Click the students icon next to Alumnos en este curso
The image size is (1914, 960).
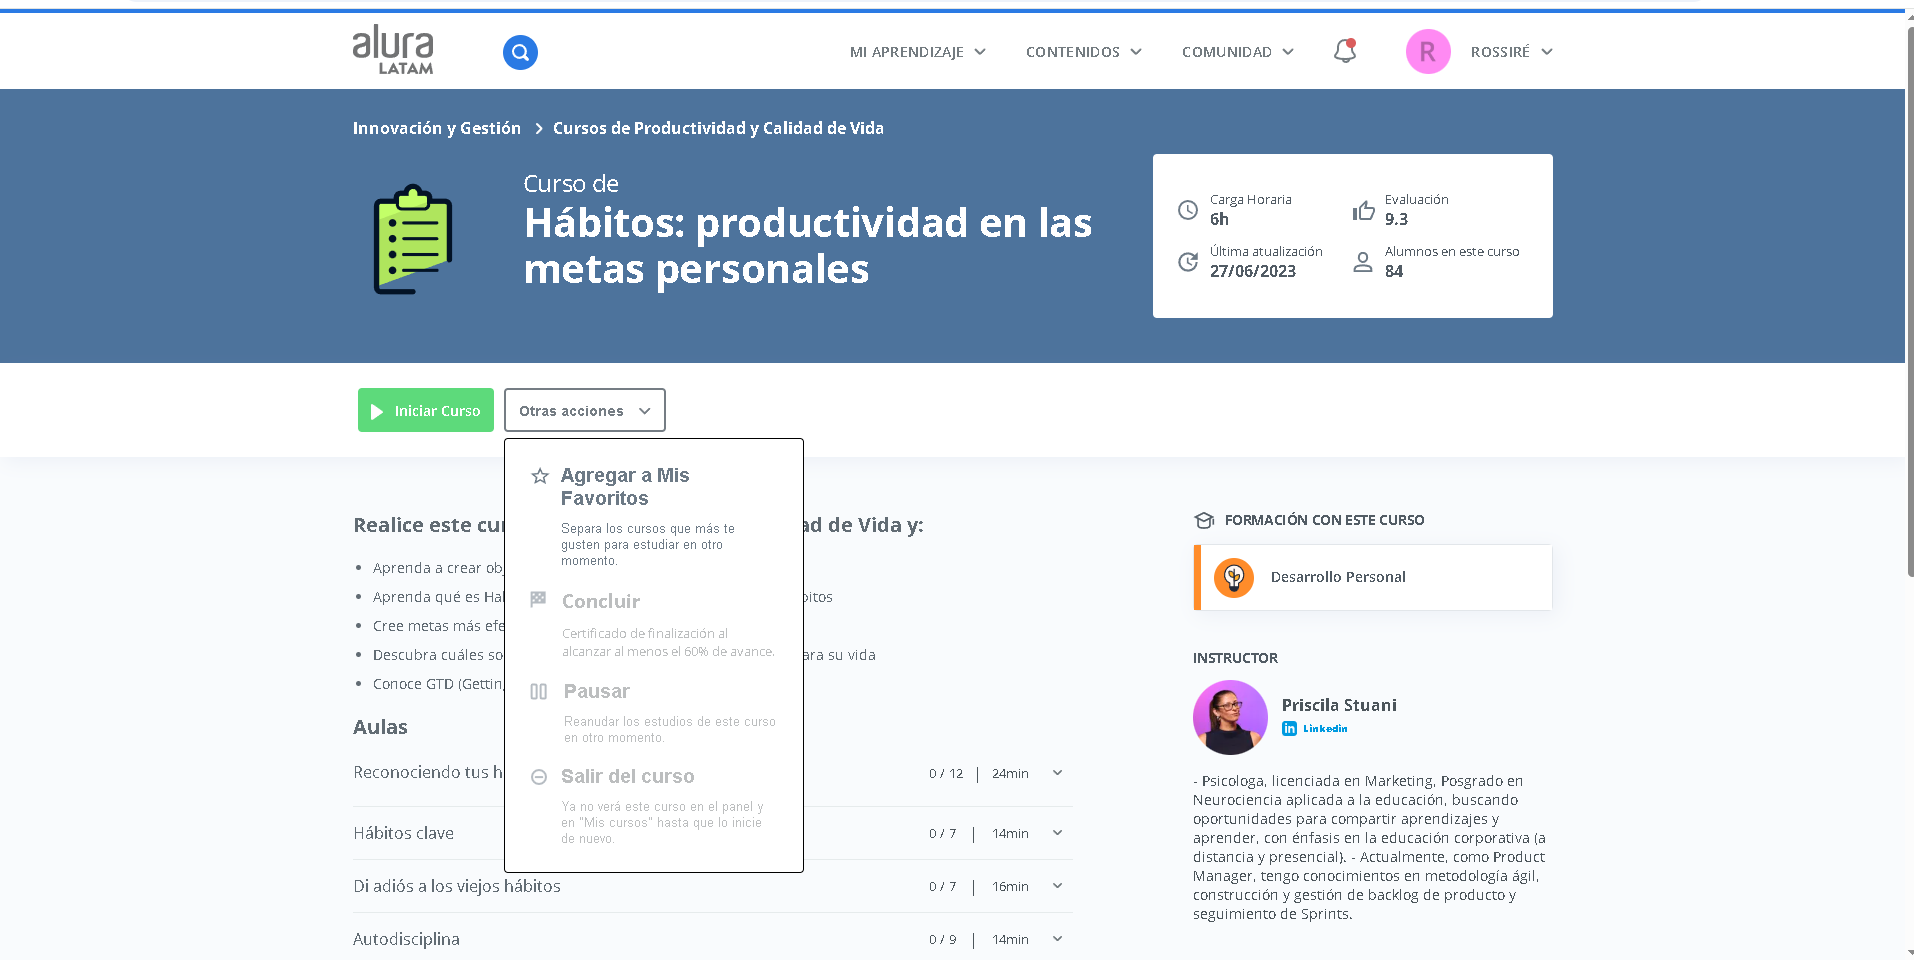1363,262
